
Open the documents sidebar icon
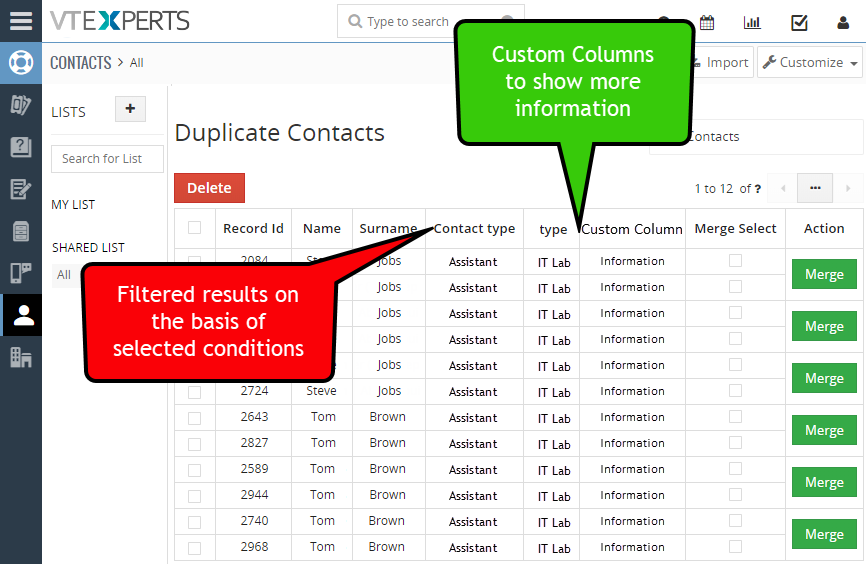click(21, 231)
